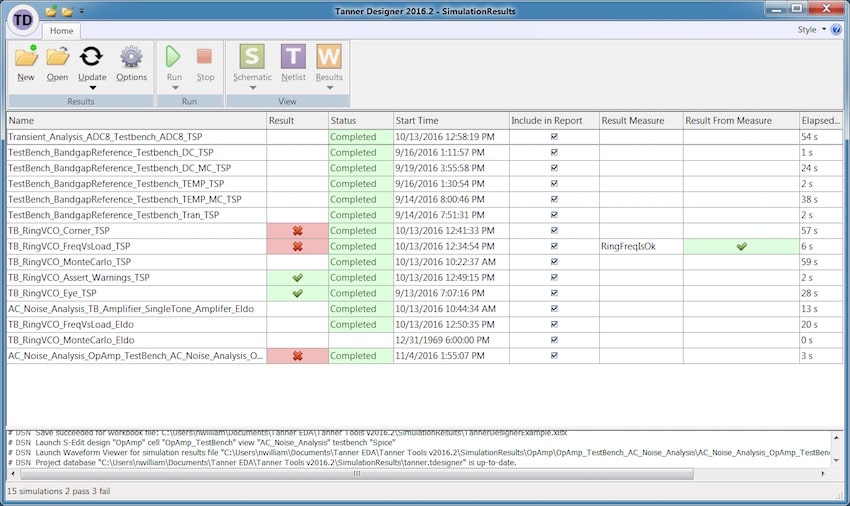Click second folder icon in quick access toolbar
This screenshot has width=850, height=506.
(x=68, y=11)
